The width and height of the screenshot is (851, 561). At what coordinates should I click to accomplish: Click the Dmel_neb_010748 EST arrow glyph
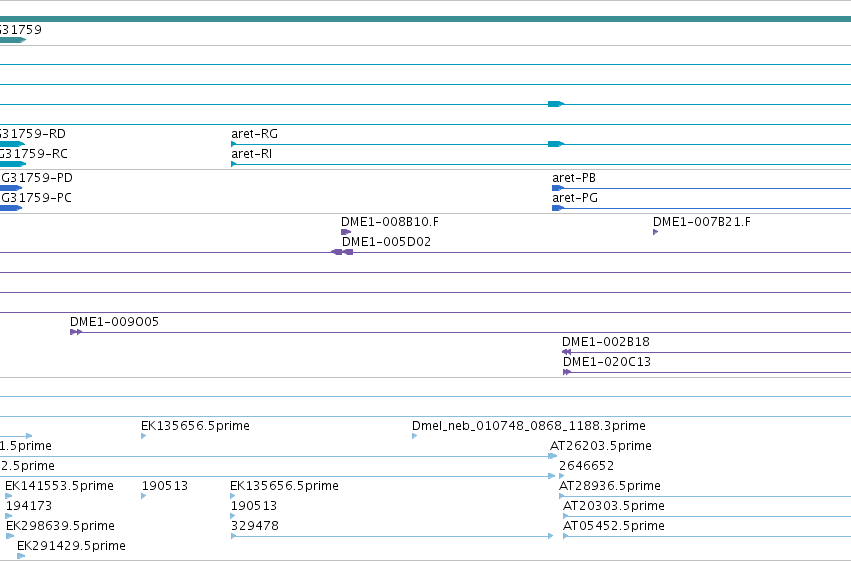(x=415, y=436)
